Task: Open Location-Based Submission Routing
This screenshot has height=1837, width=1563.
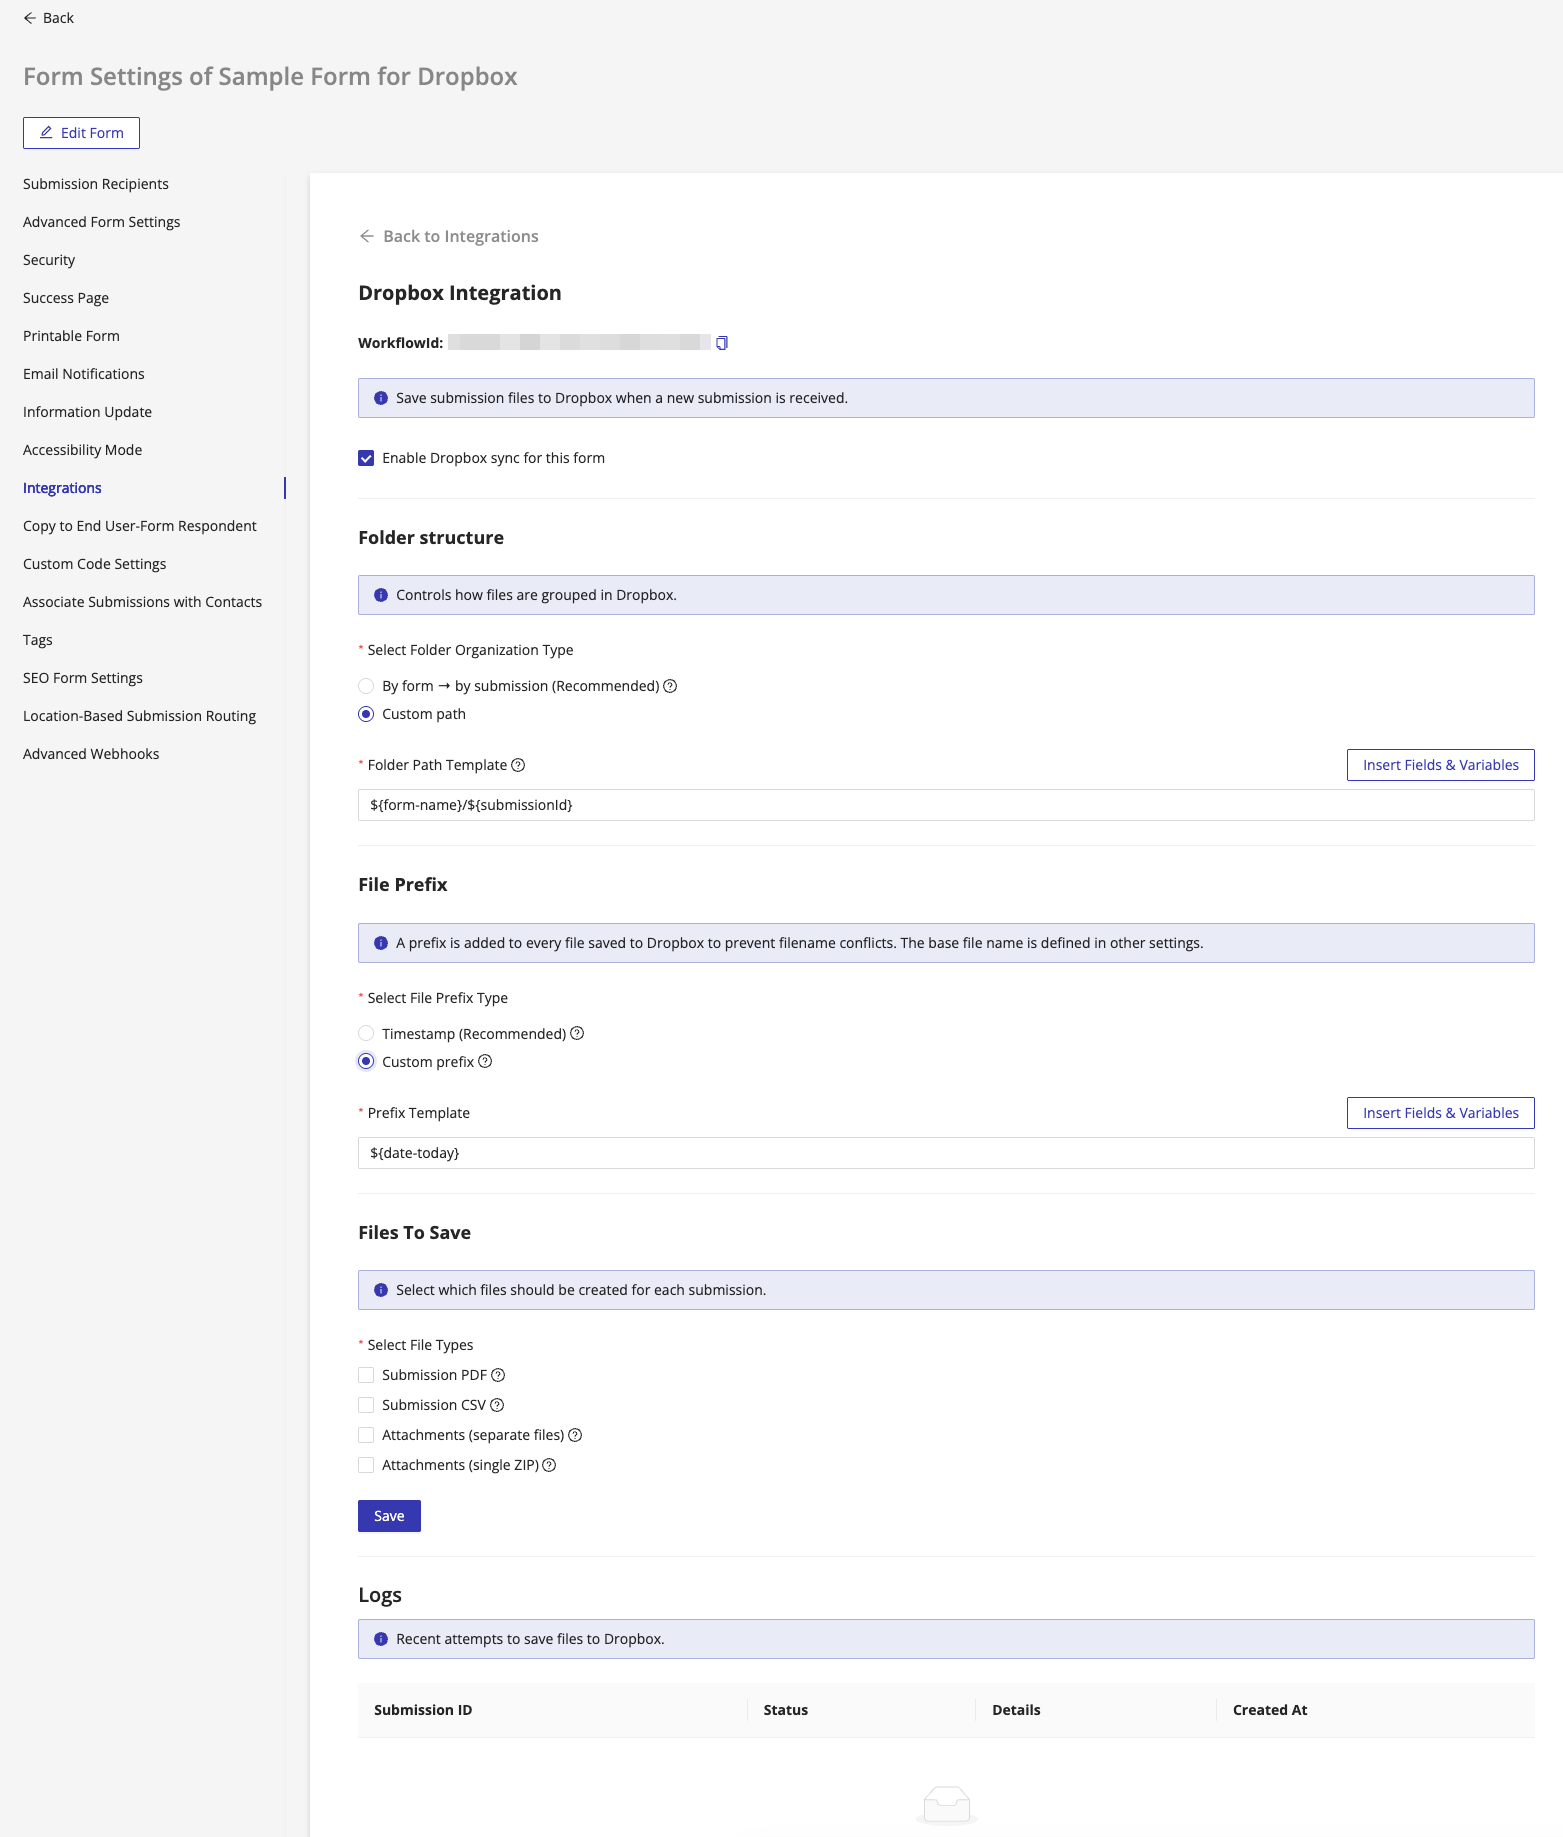Action: [x=140, y=716]
